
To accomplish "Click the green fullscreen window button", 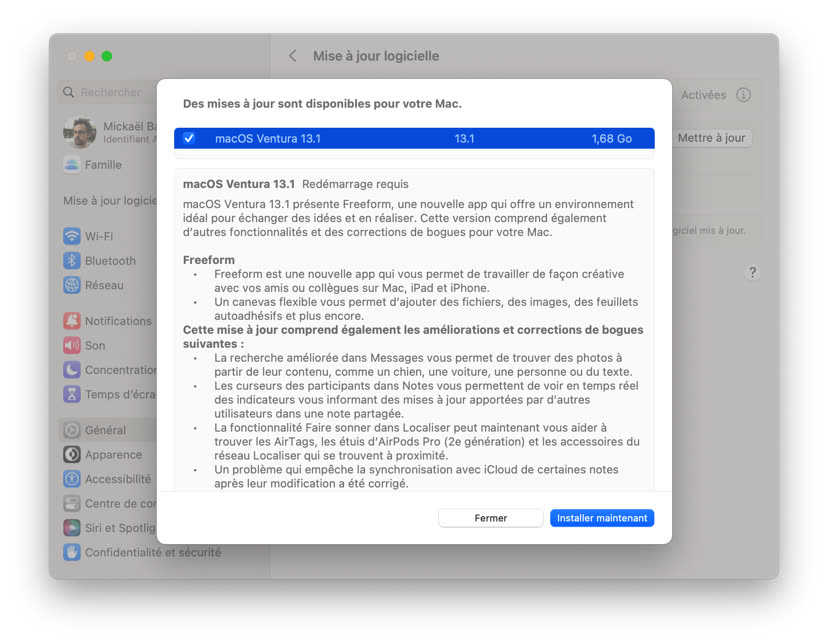I will pos(107,56).
